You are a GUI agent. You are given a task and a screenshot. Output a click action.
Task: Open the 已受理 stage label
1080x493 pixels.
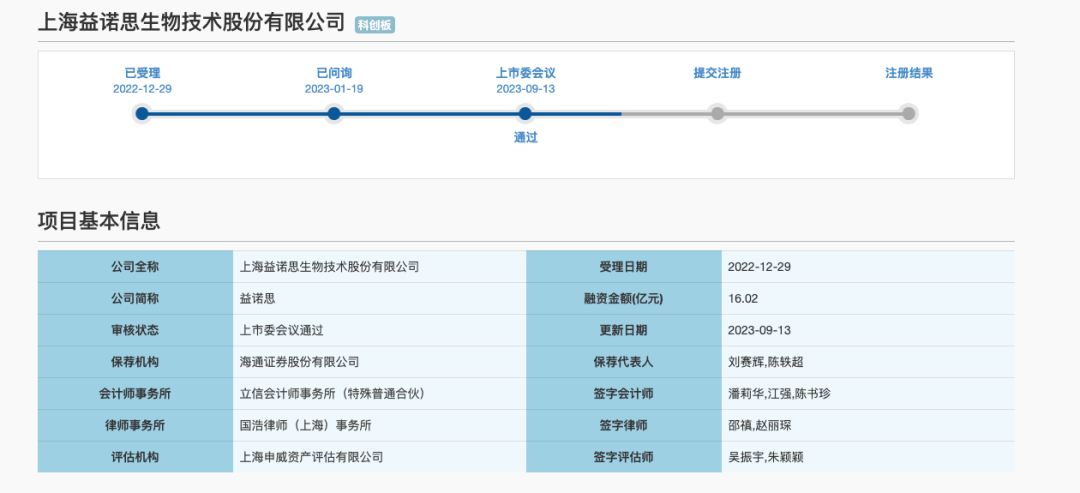[142, 73]
